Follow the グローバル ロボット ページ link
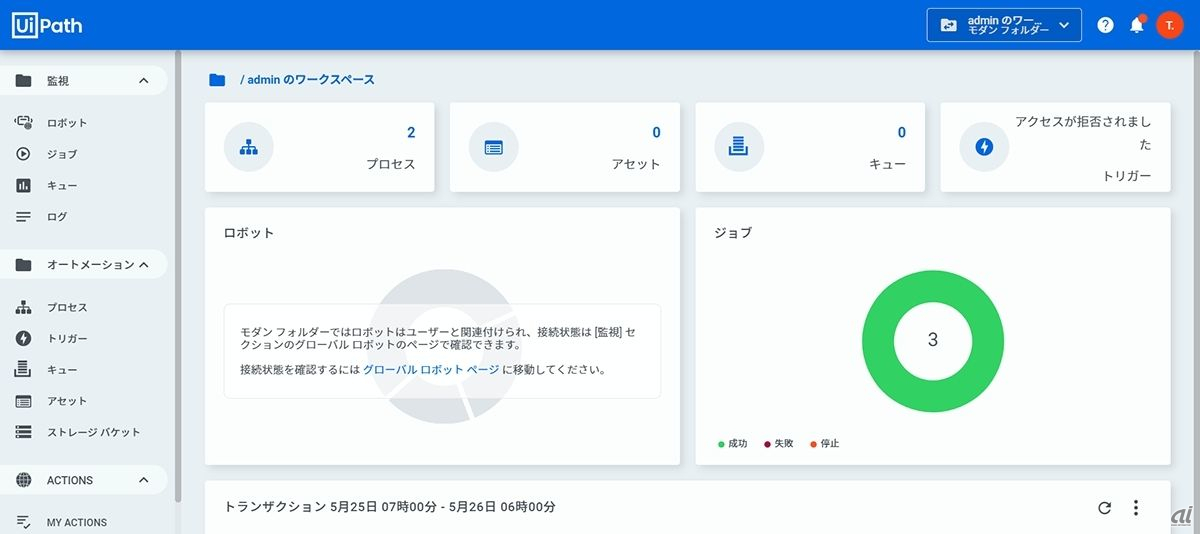This screenshot has height=534, width=1200. [x=431, y=369]
